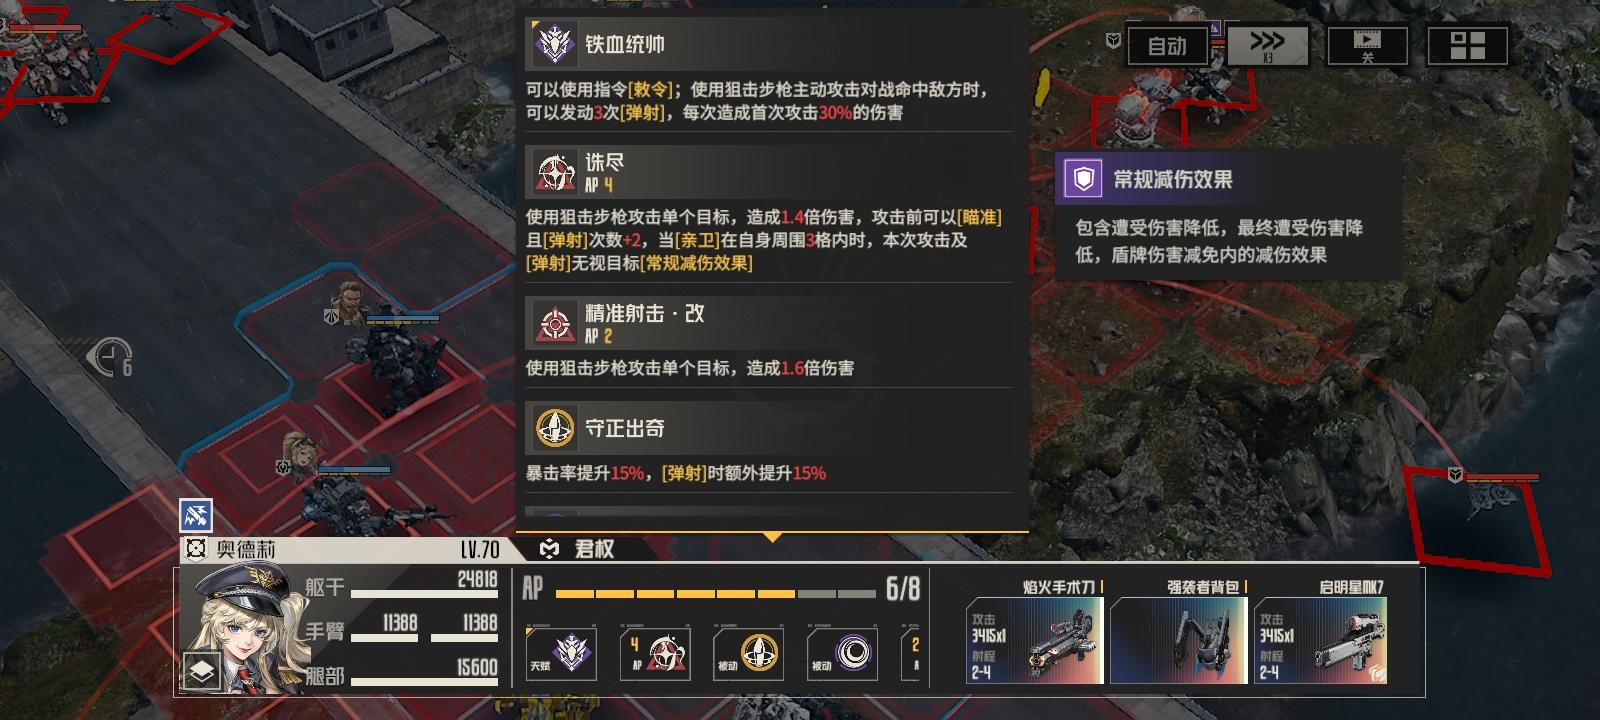This screenshot has width=1600, height=720.
Task: Click the 精准射击·改 skill entry
Action: point(769,339)
